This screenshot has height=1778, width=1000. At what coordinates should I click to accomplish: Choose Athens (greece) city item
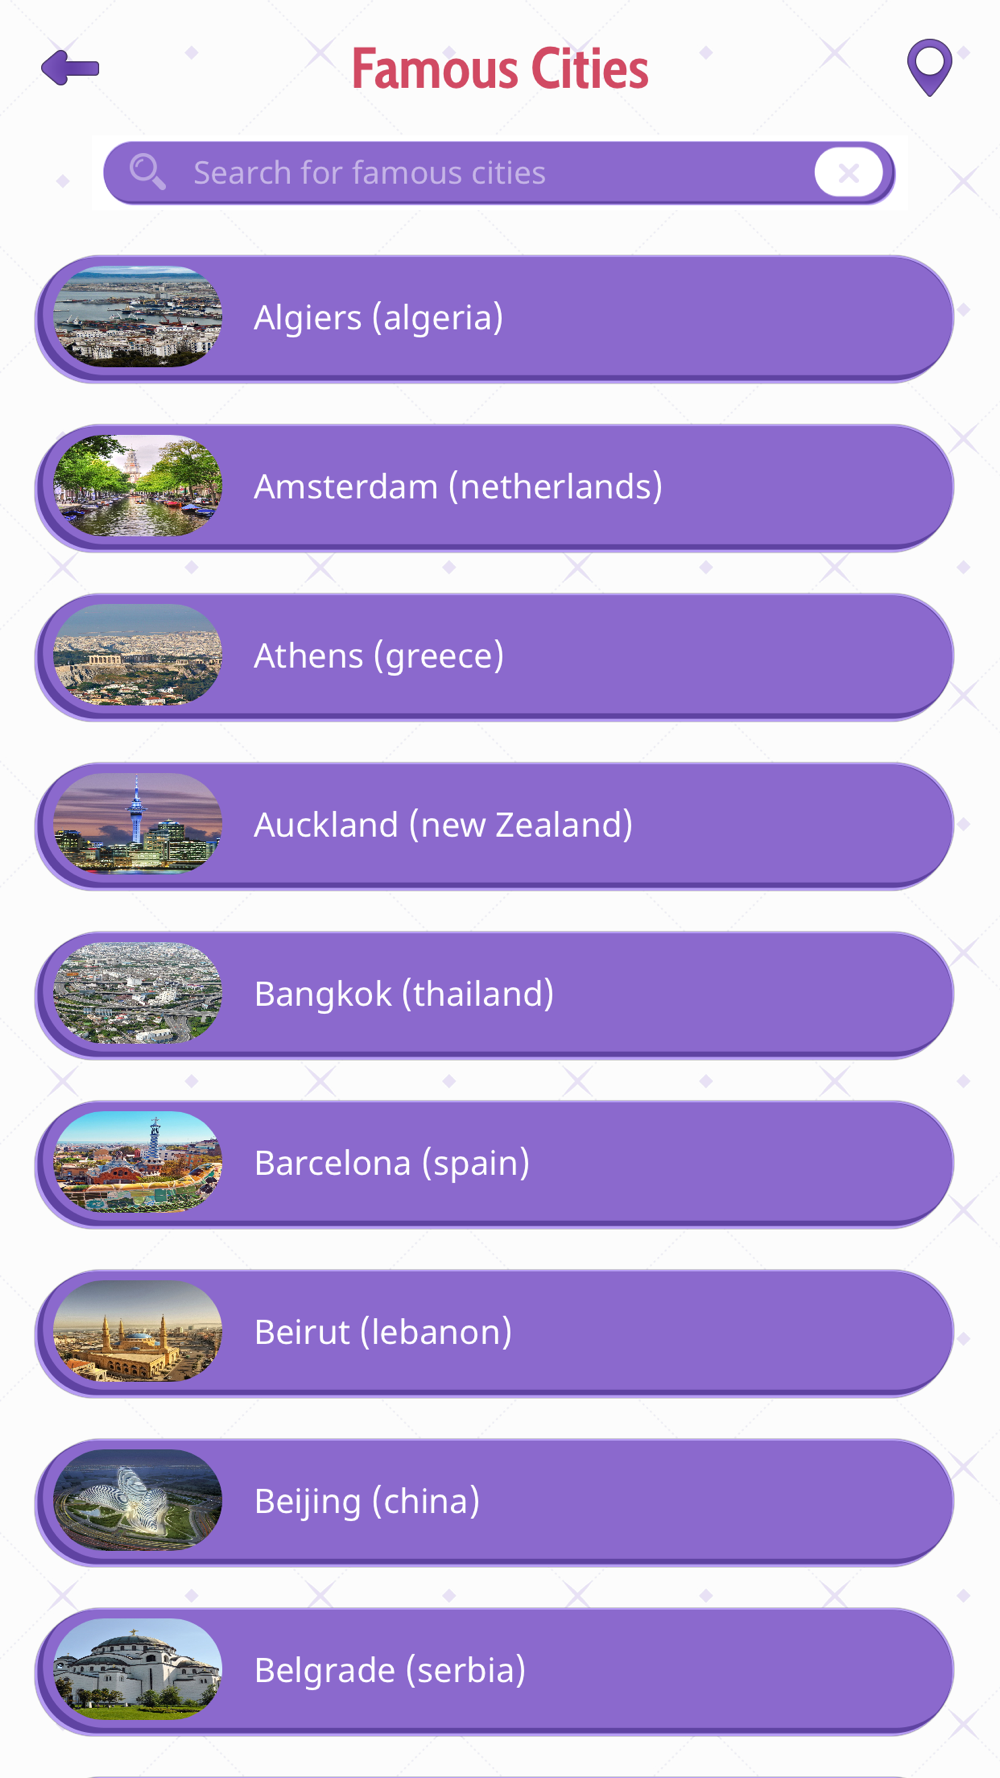(x=494, y=657)
